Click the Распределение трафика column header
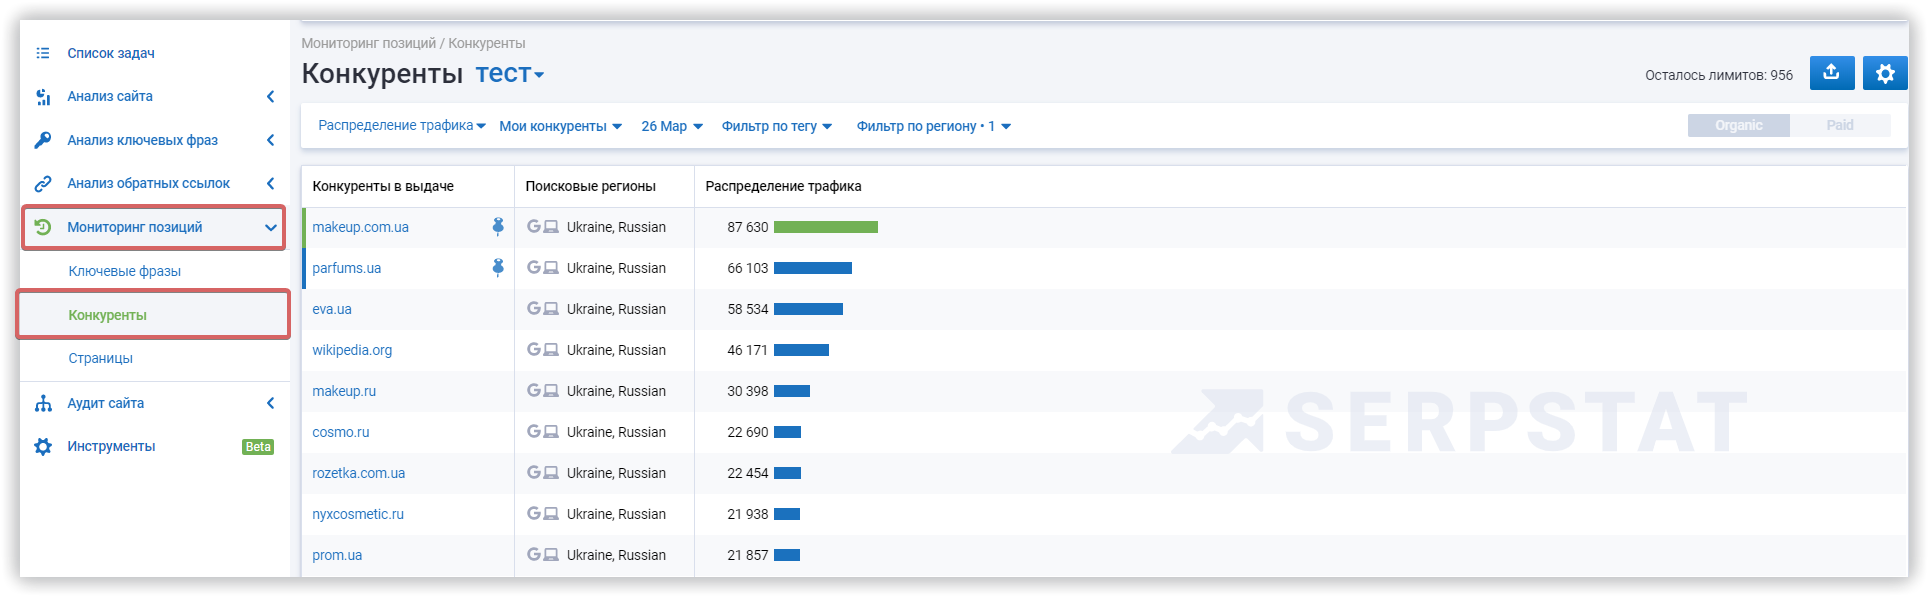This screenshot has height=597, width=1929. (x=783, y=186)
